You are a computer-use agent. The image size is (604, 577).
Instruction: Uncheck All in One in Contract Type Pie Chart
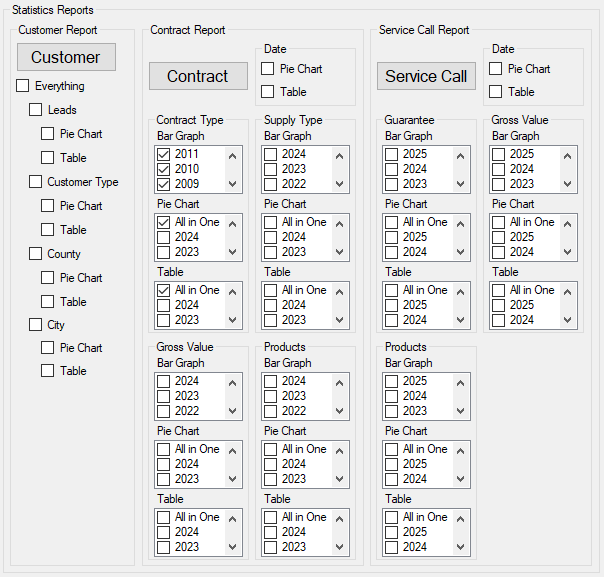pyautogui.click(x=164, y=222)
